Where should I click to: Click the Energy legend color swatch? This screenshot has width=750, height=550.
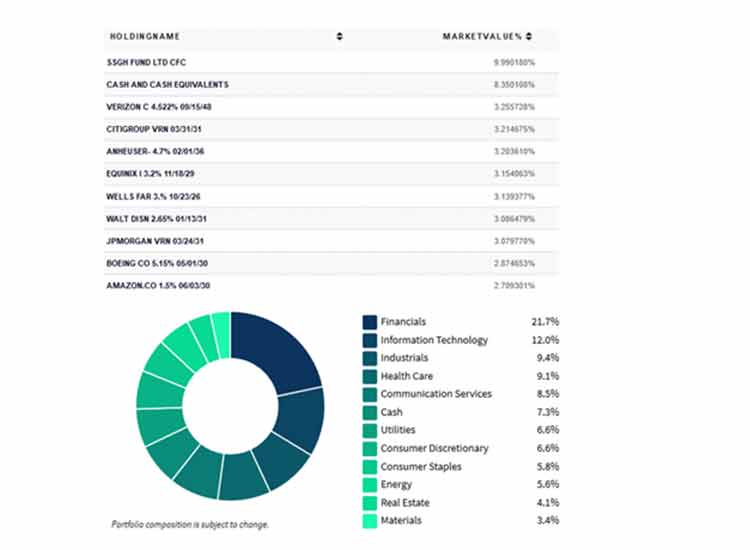370,484
